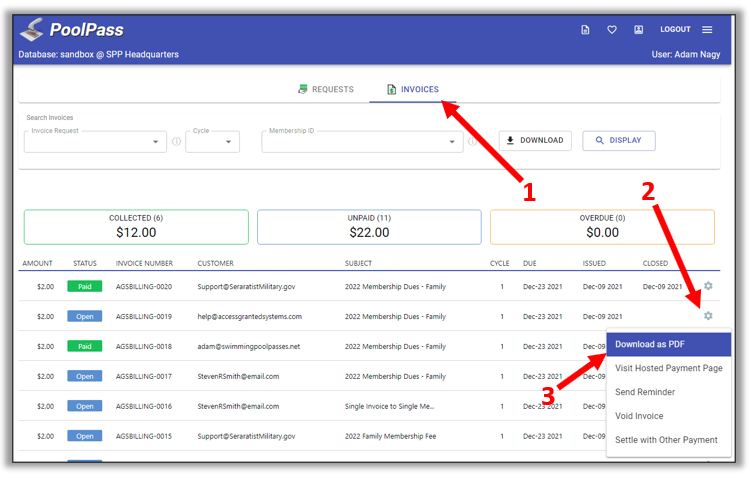
Task: Choose Settle with Other Payment
Action: point(669,440)
